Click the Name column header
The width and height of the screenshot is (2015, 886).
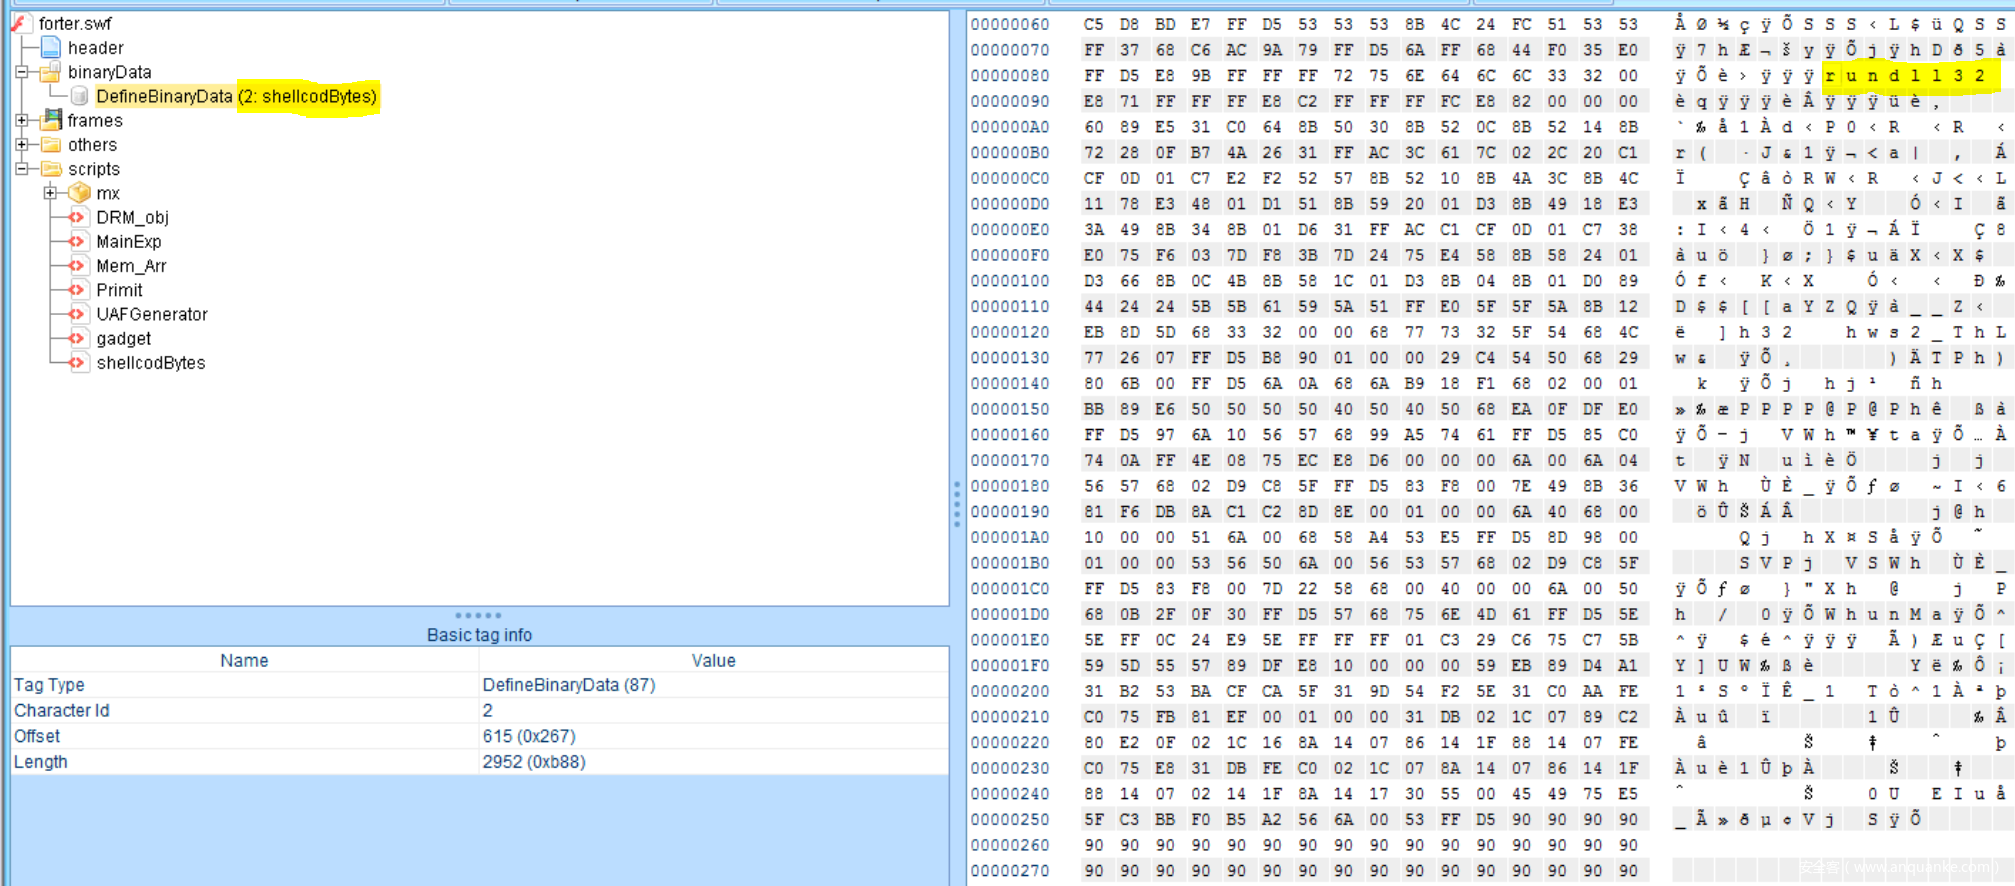(x=244, y=660)
